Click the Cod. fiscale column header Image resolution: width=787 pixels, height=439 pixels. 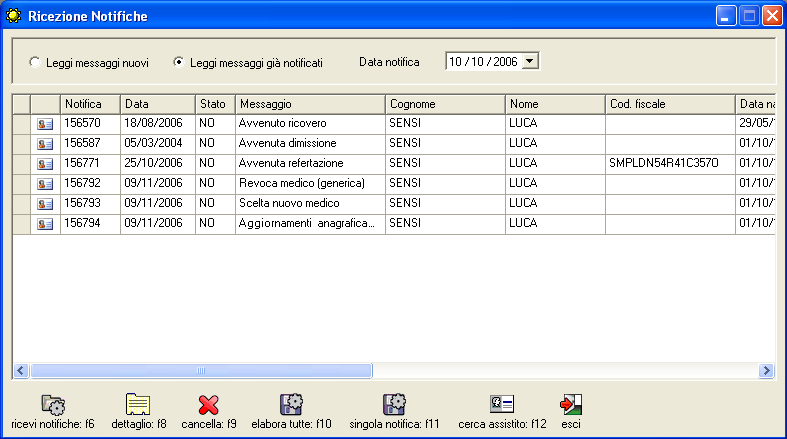tap(669, 104)
